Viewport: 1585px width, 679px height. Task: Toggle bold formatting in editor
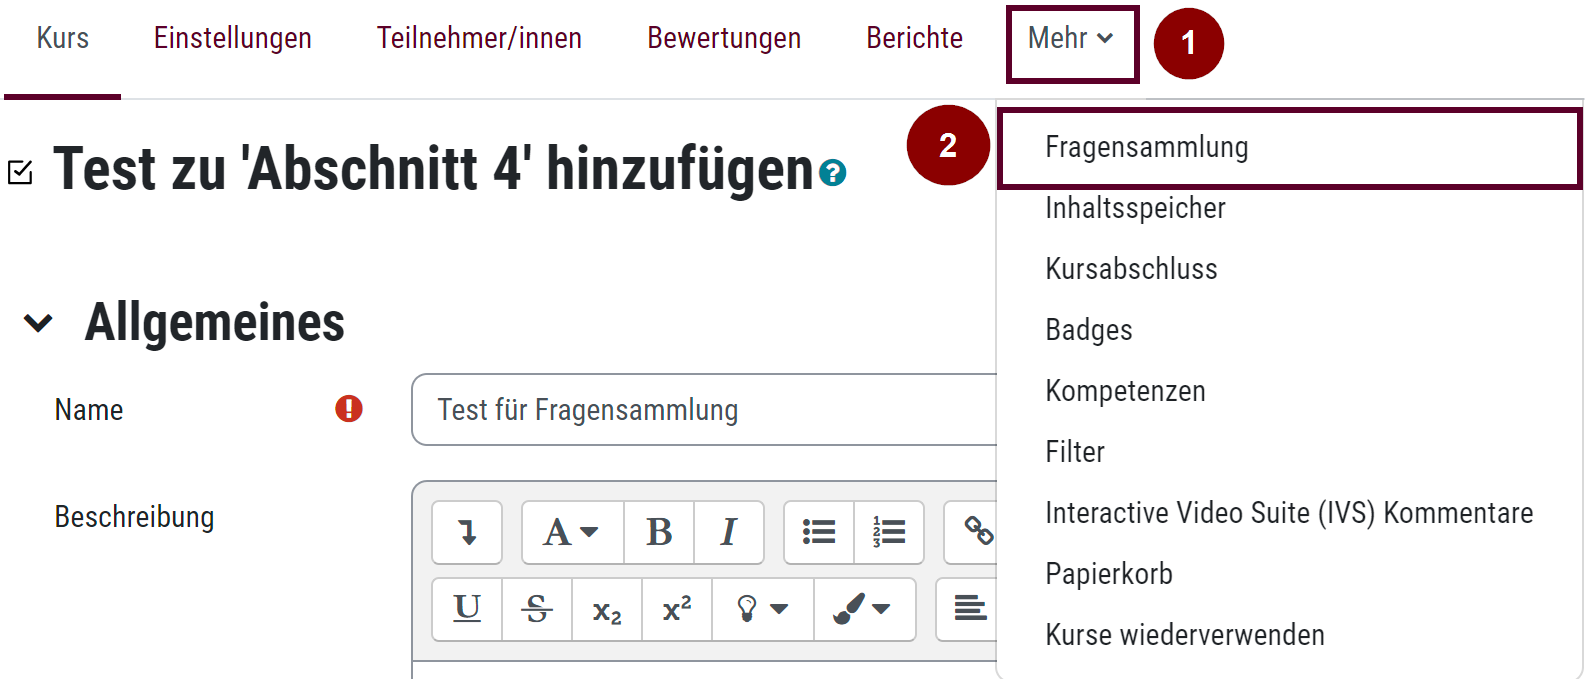pos(659,532)
